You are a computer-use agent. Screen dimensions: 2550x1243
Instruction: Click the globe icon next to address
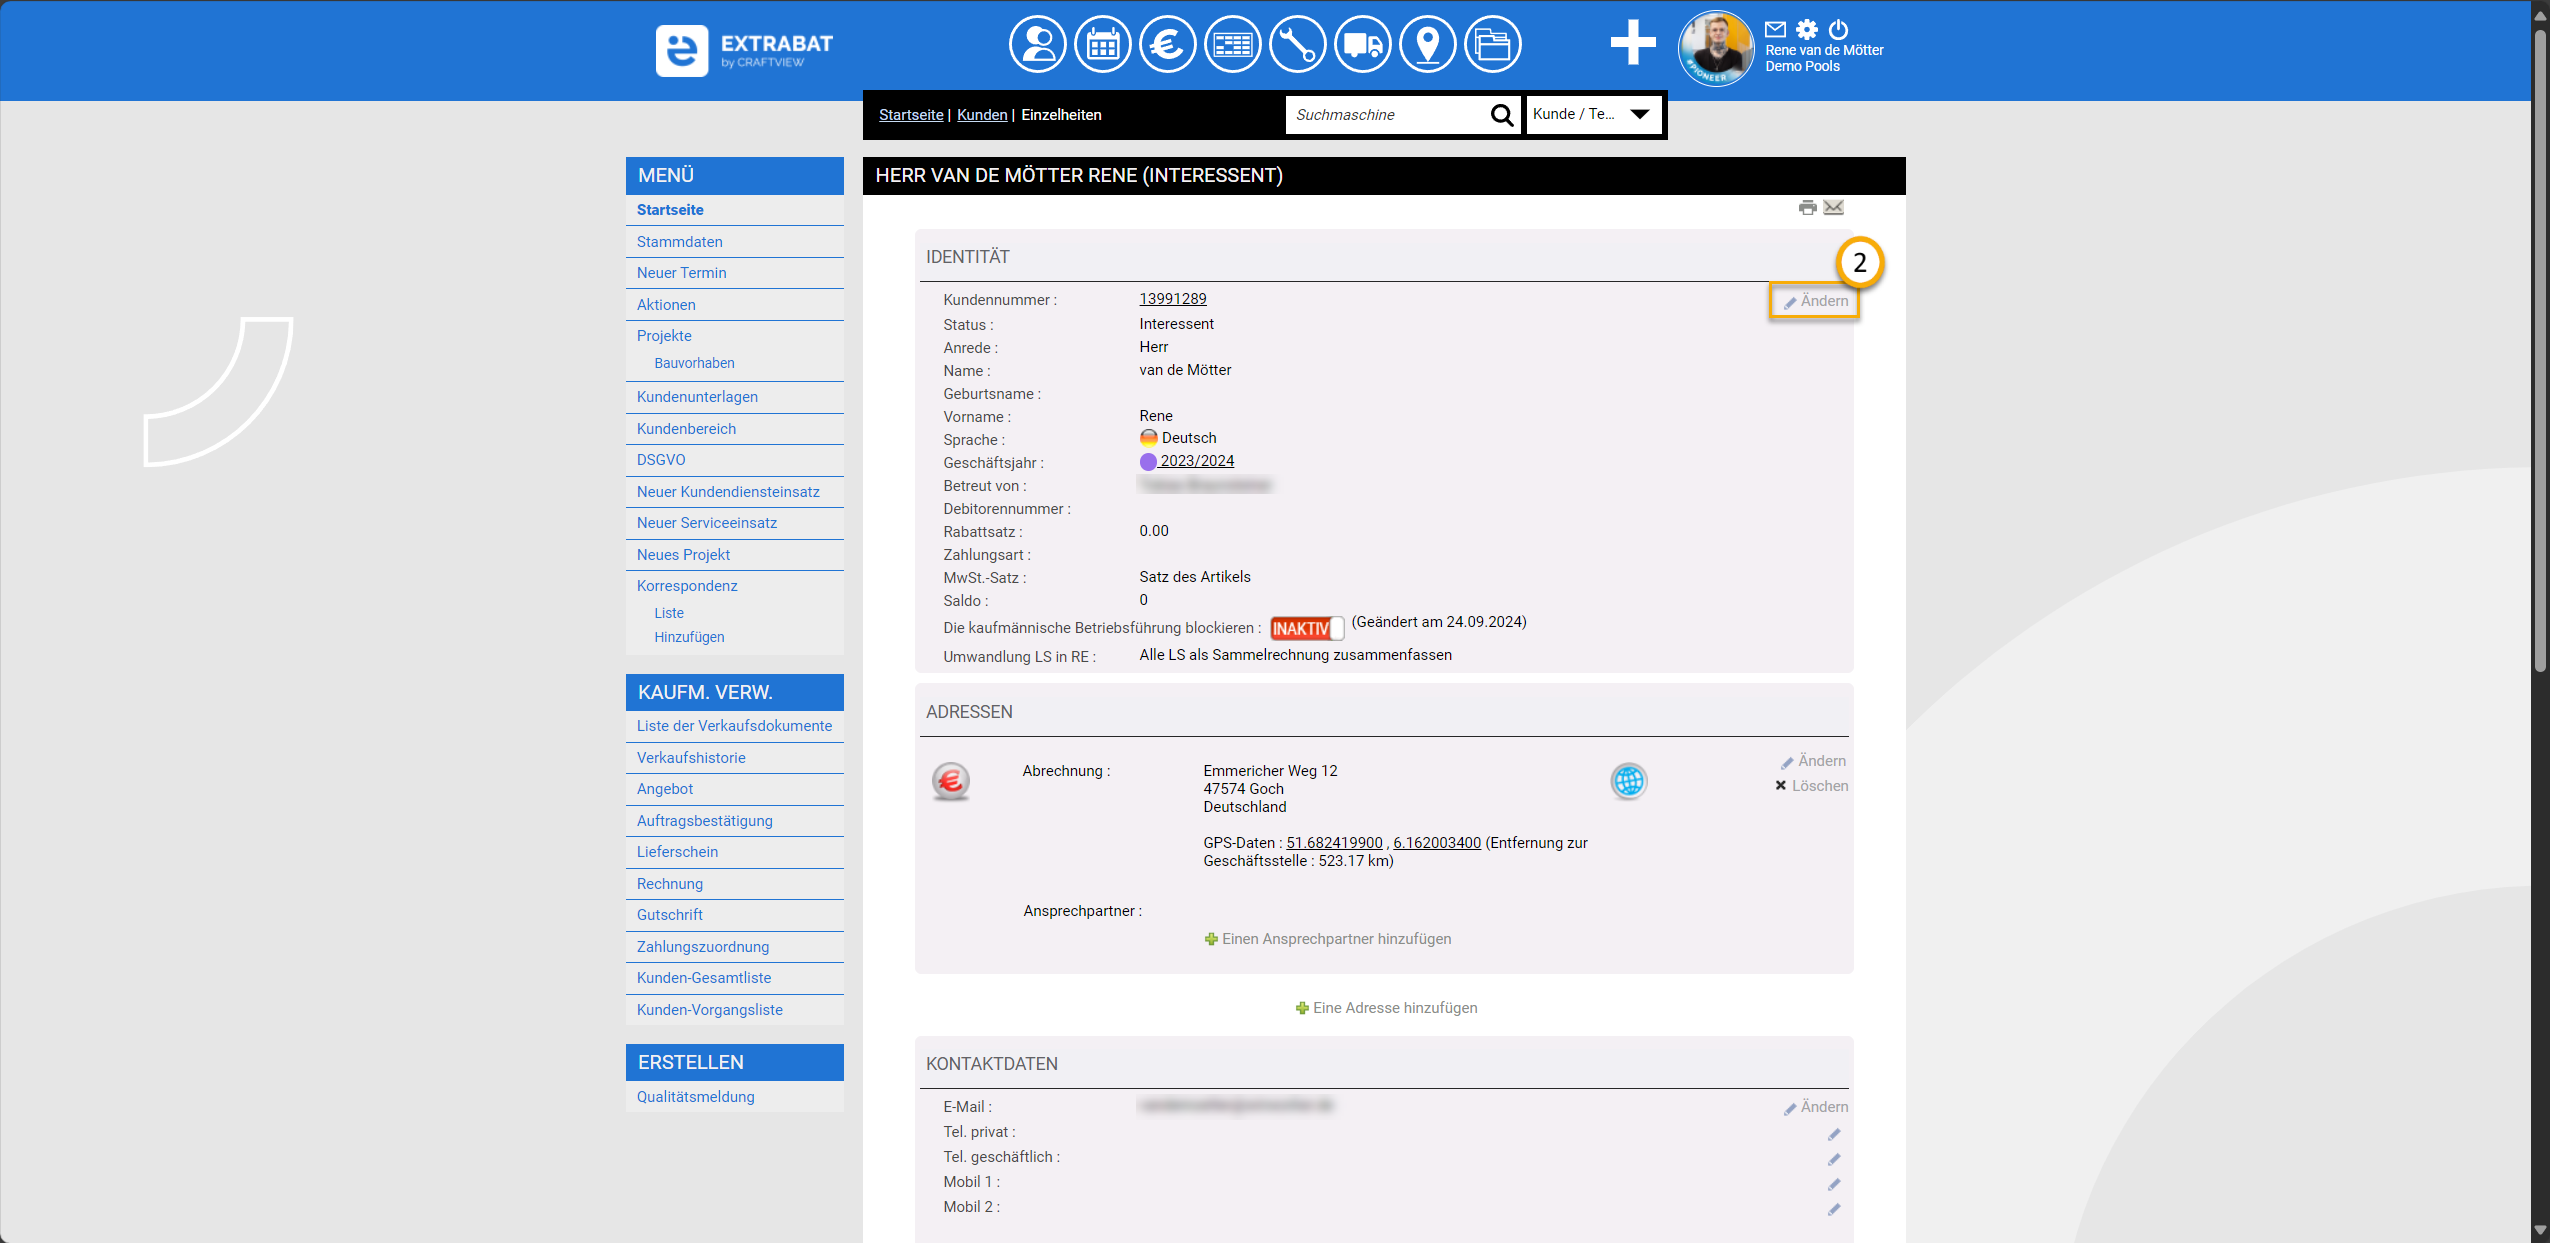[1628, 781]
